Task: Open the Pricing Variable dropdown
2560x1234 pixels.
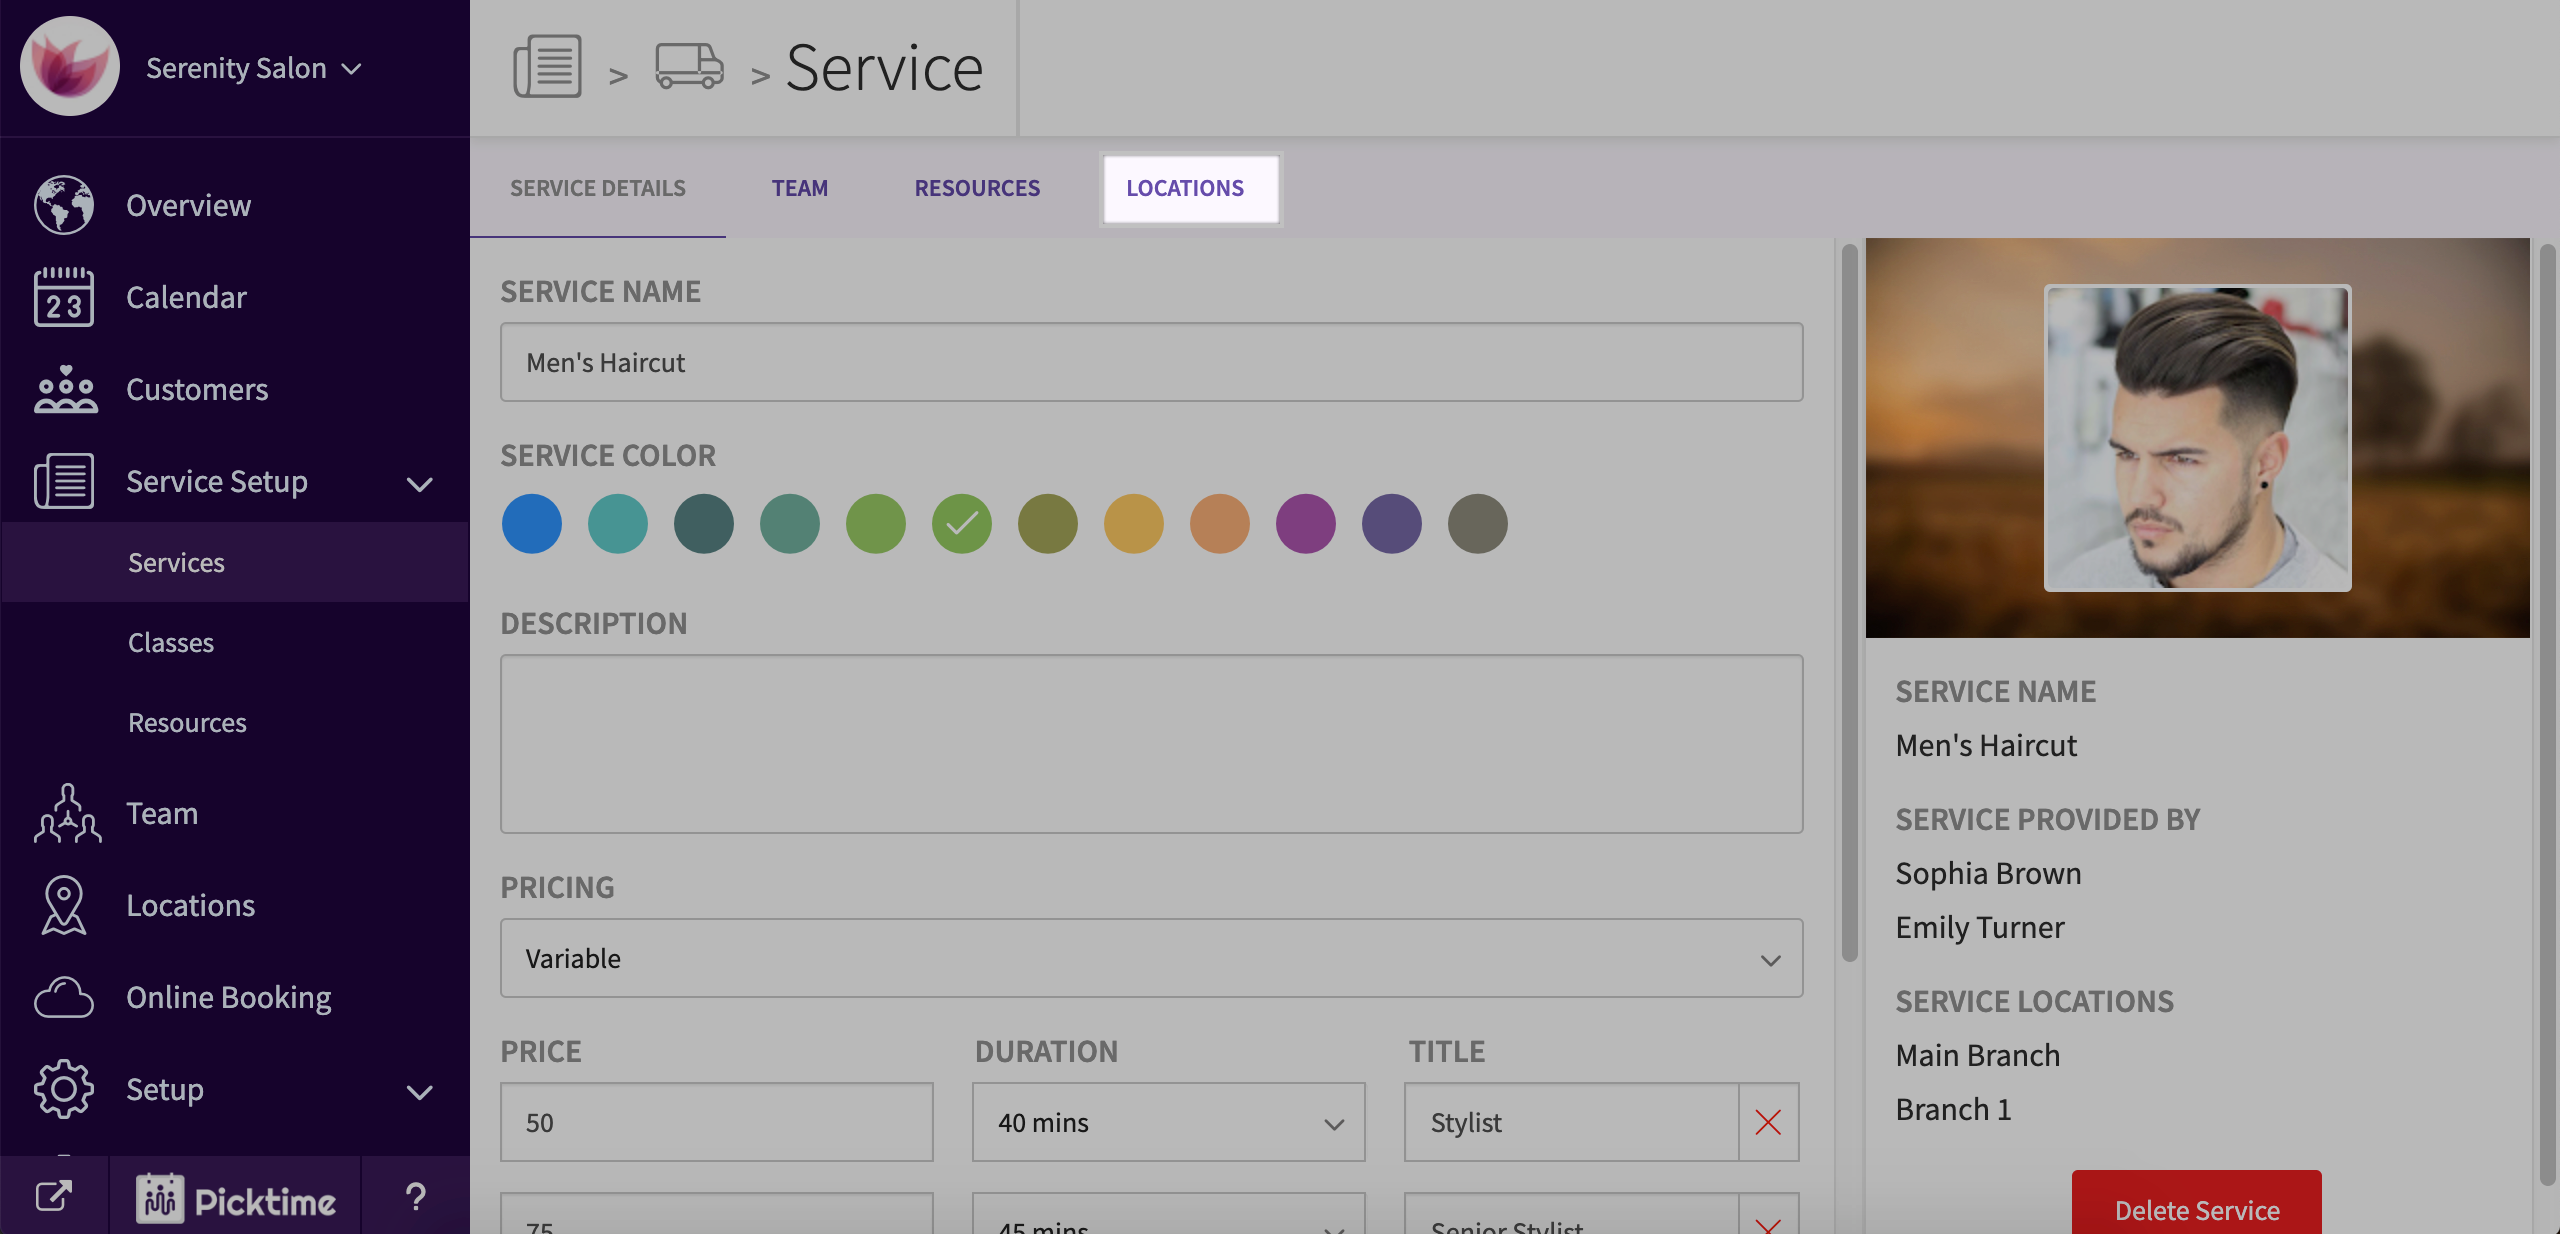Action: tap(1151, 958)
